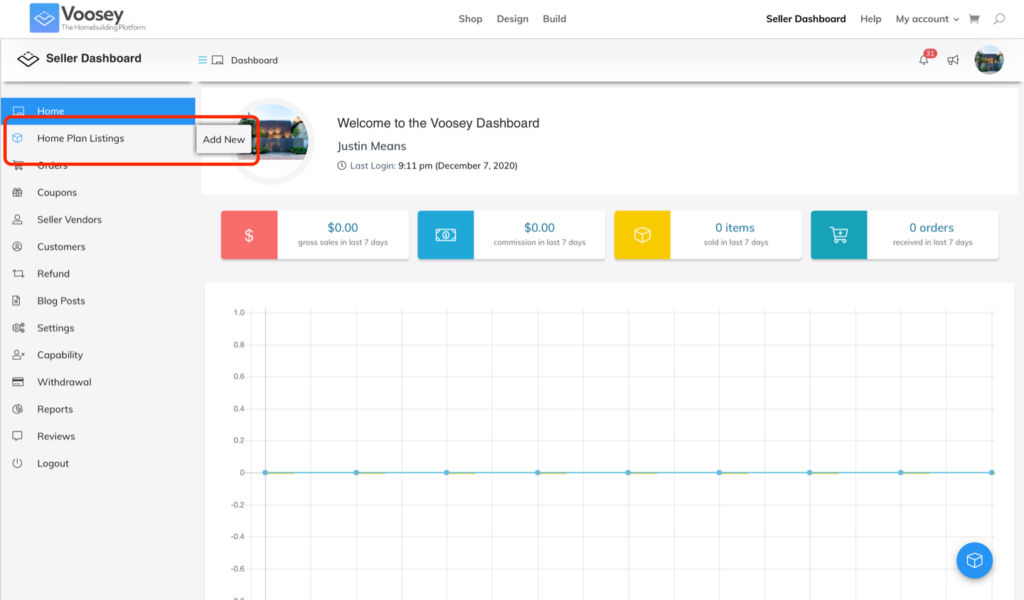Viewport: 1024px width, 600px height.
Task: Click the $0.00 commission value
Action: [539, 227]
